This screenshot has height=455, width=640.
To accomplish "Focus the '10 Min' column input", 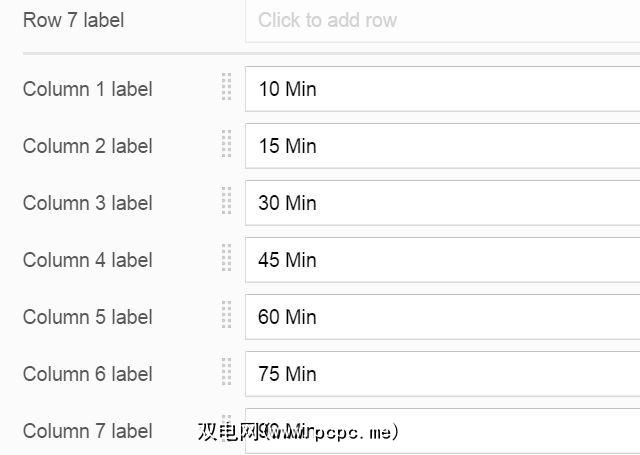I will [x=442, y=89].
